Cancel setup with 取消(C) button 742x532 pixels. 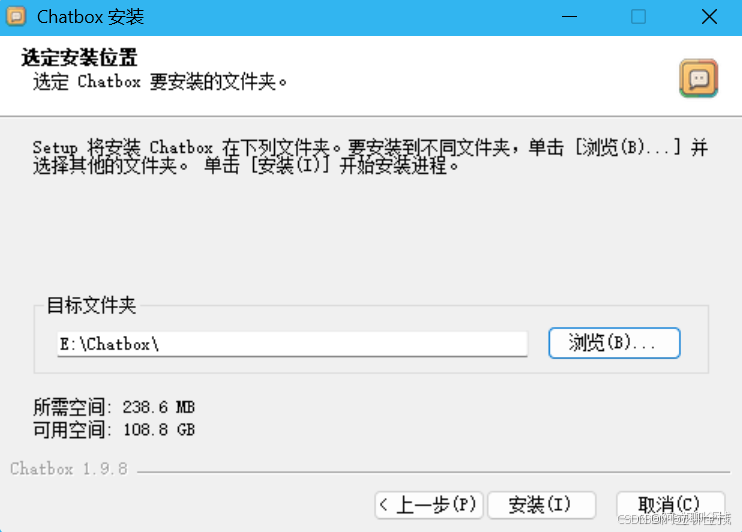670,505
